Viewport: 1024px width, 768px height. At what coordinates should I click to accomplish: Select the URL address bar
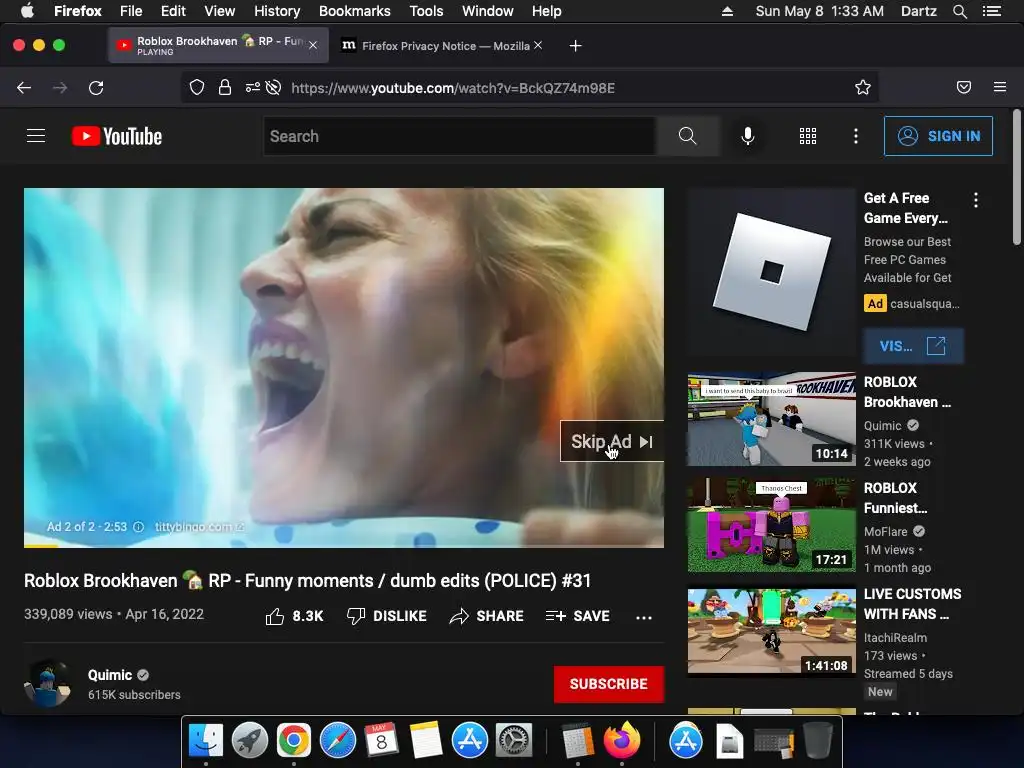pyautogui.click(x=529, y=88)
